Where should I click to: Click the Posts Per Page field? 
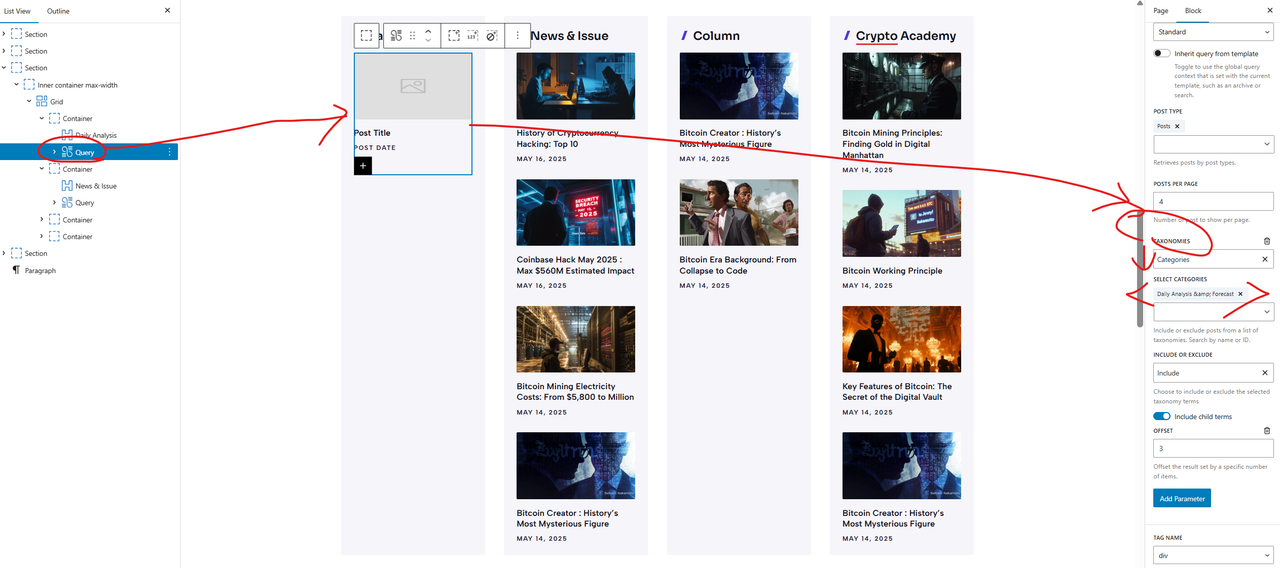[x=1213, y=202]
